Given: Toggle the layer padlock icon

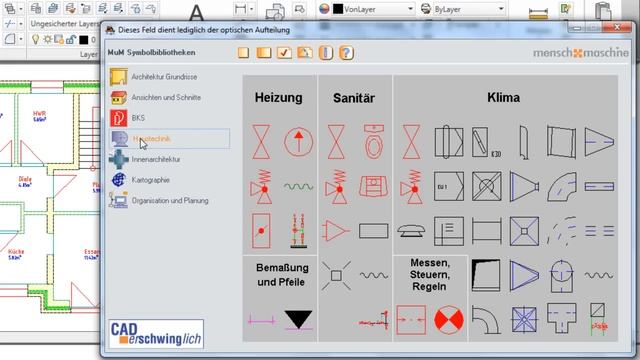Looking at the screenshot, I should (71, 40).
